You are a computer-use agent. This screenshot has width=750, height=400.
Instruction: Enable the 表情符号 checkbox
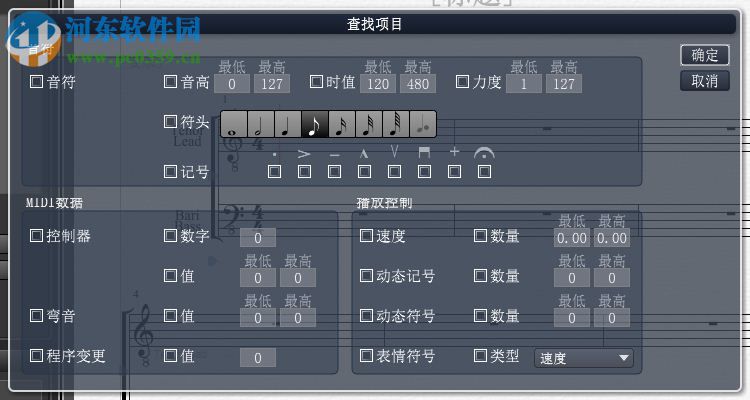[x=366, y=356]
